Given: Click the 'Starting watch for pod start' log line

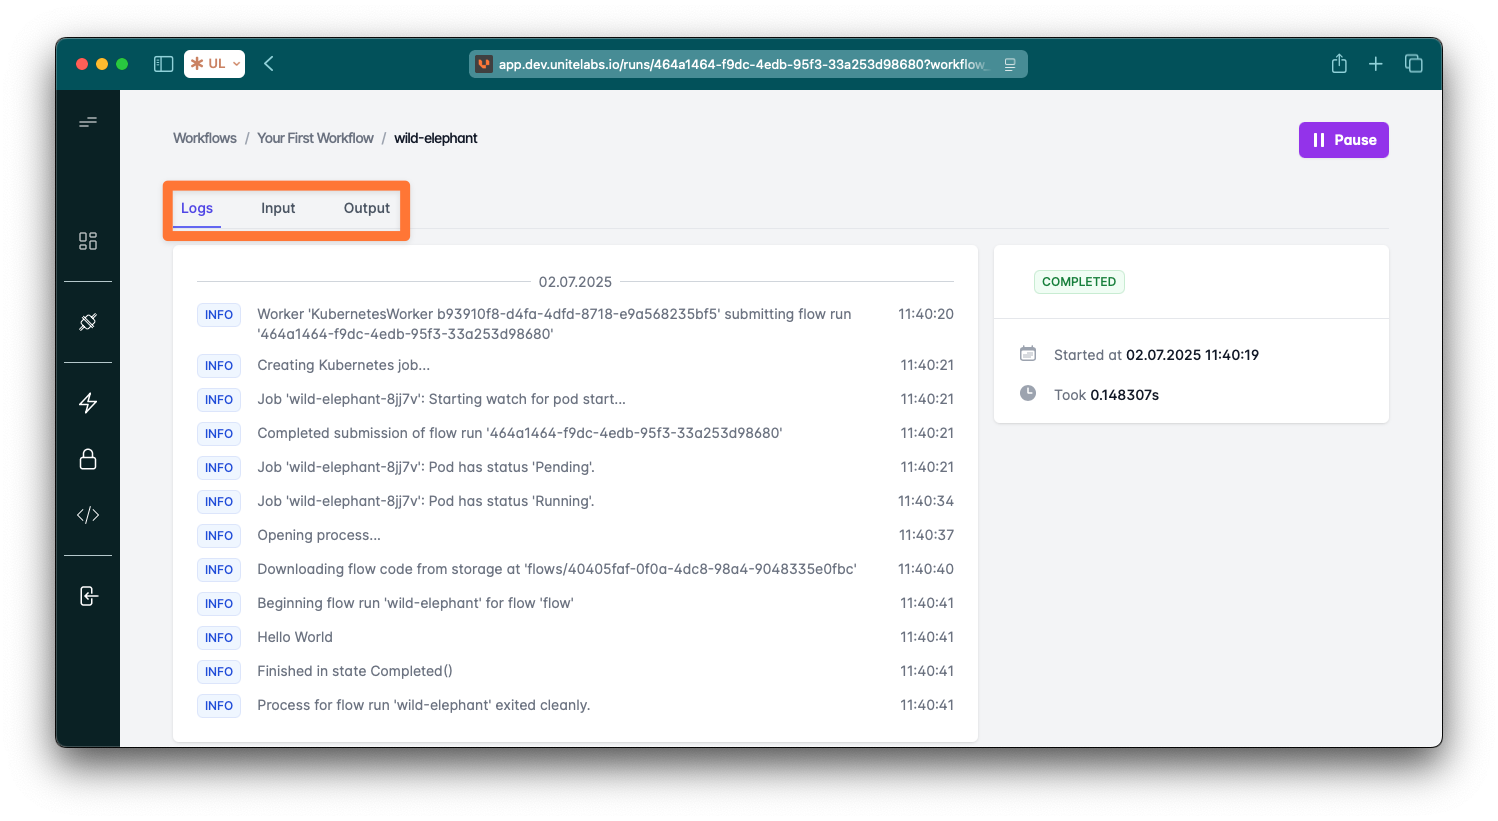Looking at the screenshot, I should click(x=442, y=399).
